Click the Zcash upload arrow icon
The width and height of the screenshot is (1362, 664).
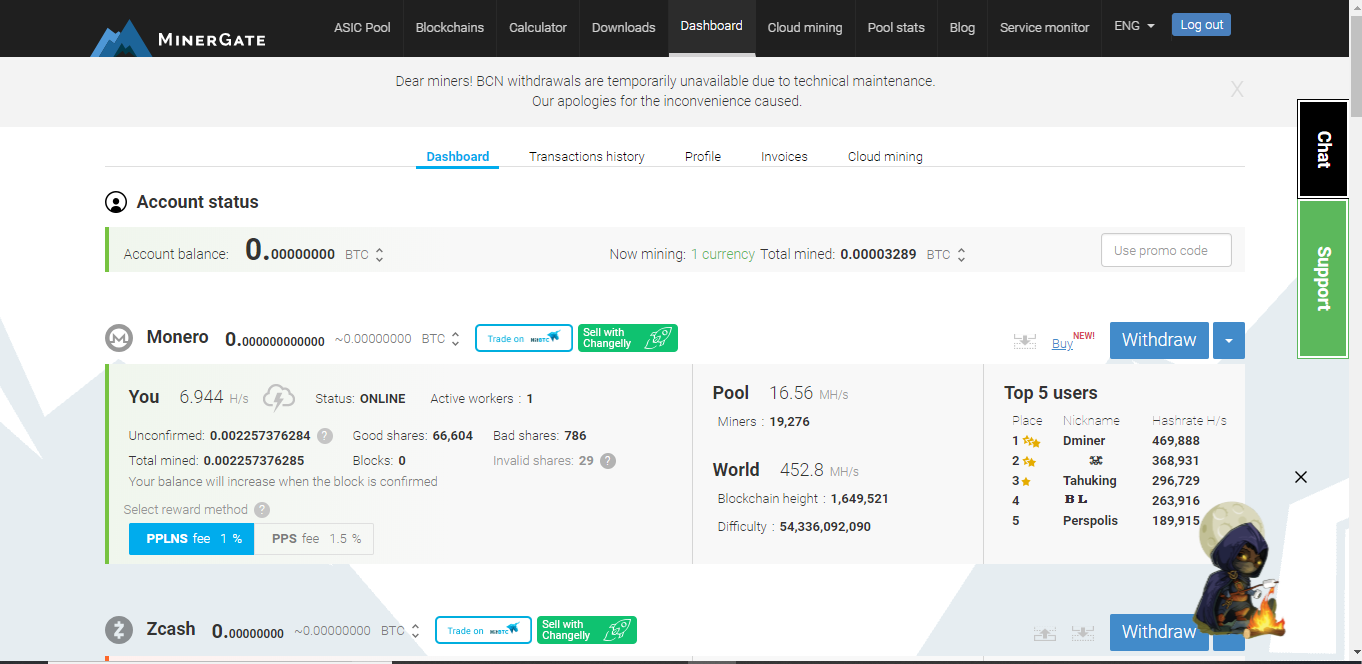(1044, 633)
